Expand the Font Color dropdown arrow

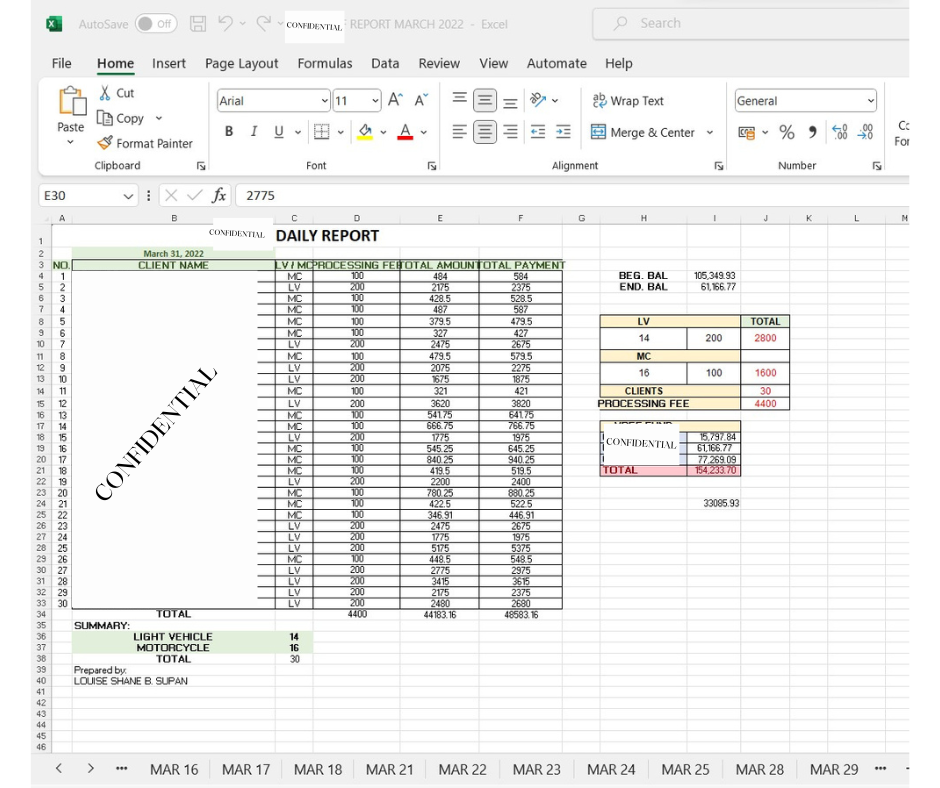coord(423,132)
